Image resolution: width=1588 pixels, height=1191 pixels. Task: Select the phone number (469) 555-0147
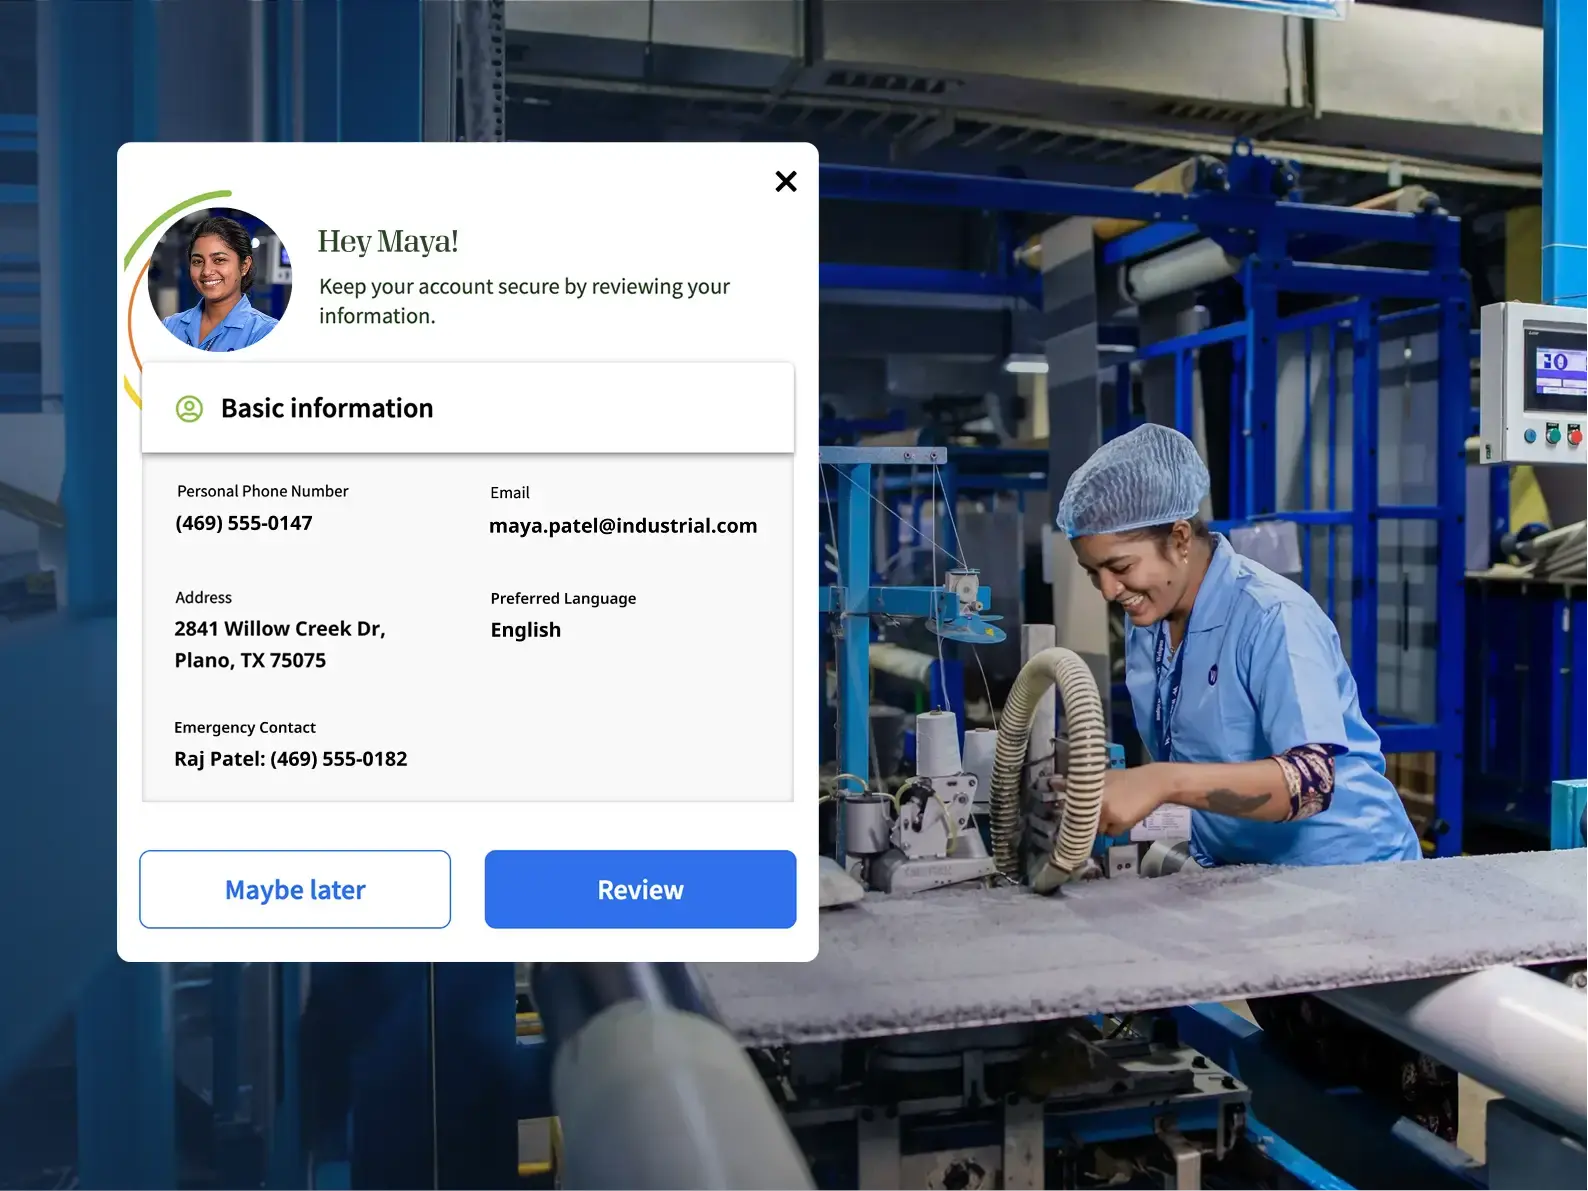tap(244, 523)
